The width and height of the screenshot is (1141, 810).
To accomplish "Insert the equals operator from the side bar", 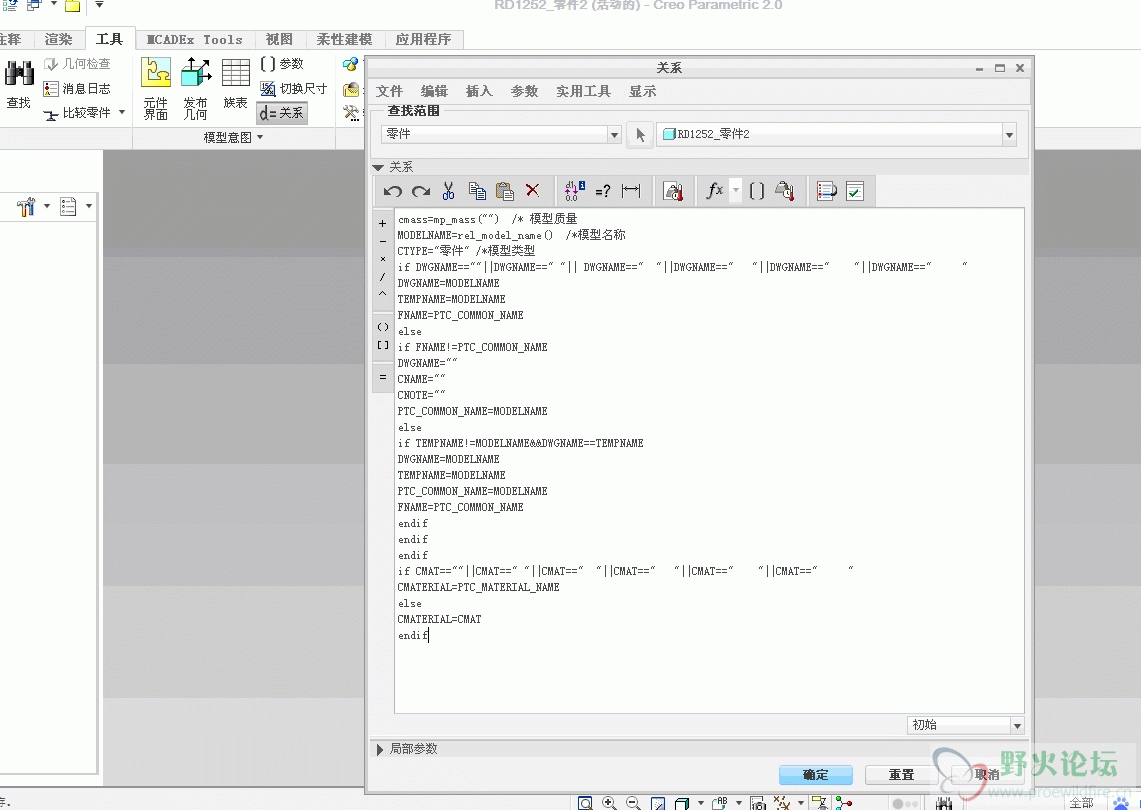I will pos(383,377).
